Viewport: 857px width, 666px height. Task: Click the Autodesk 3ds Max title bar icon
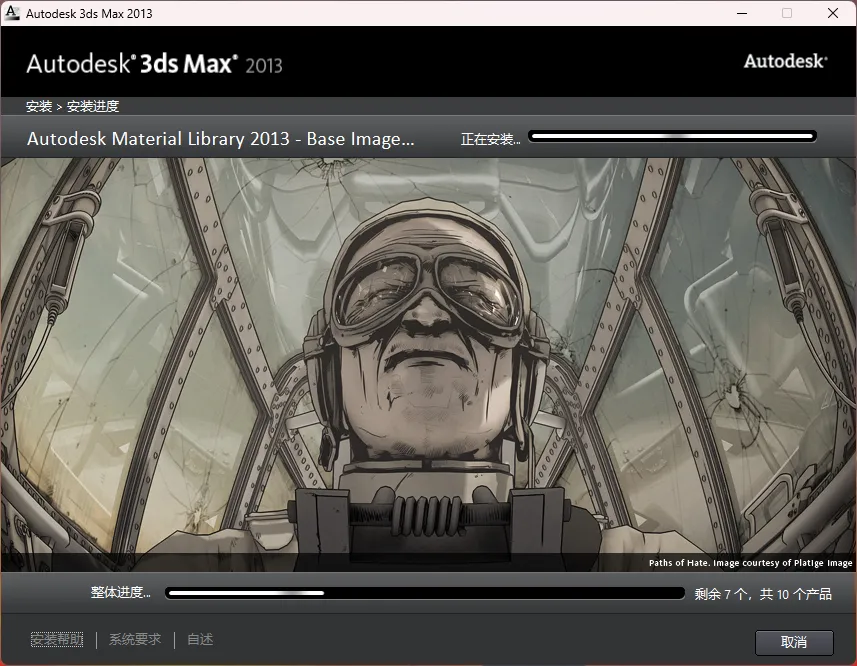click(x=12, y=13)
